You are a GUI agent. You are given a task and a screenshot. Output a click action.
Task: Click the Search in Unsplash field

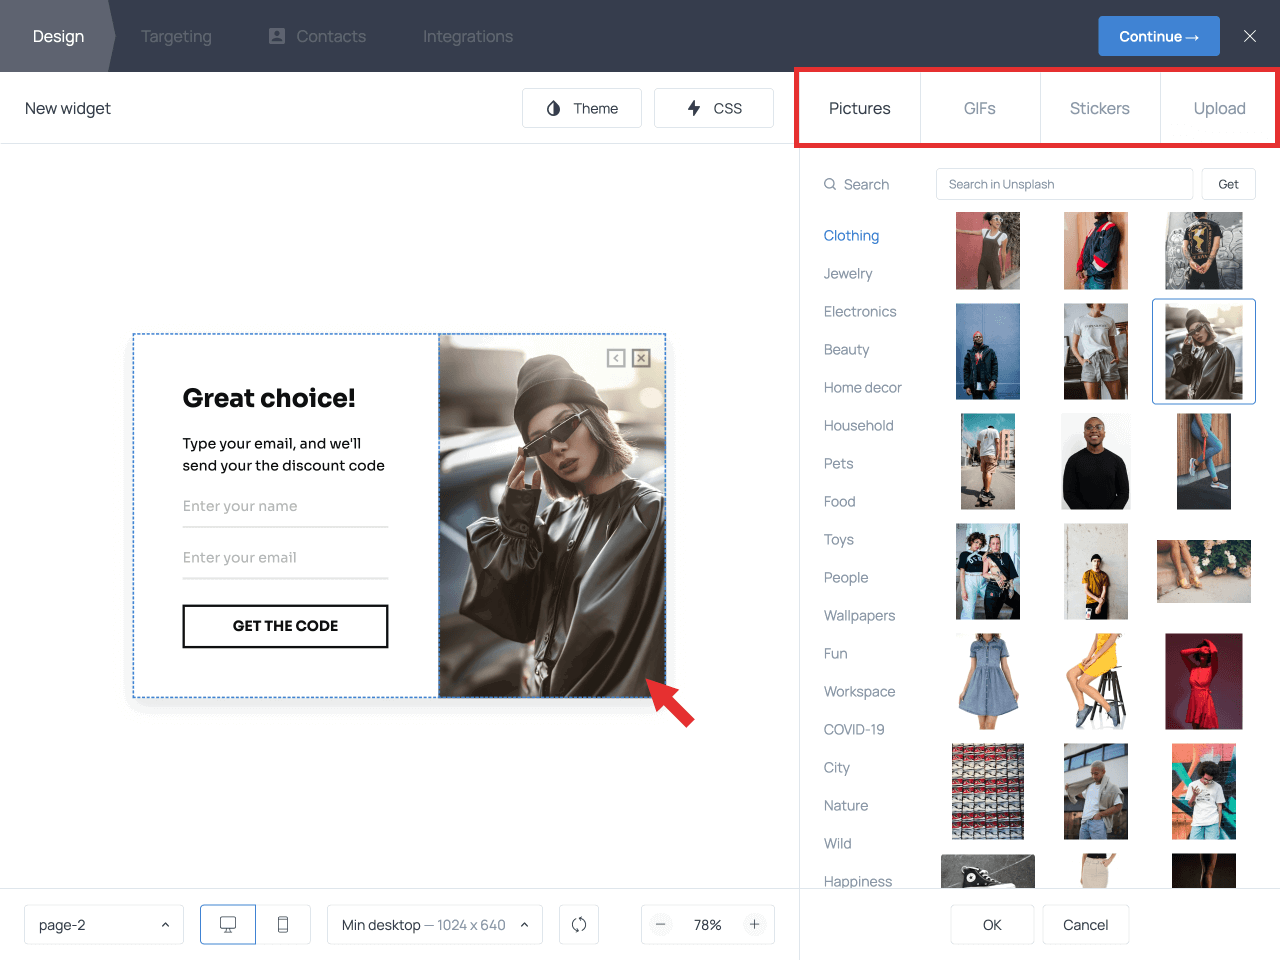point(1064,184)
